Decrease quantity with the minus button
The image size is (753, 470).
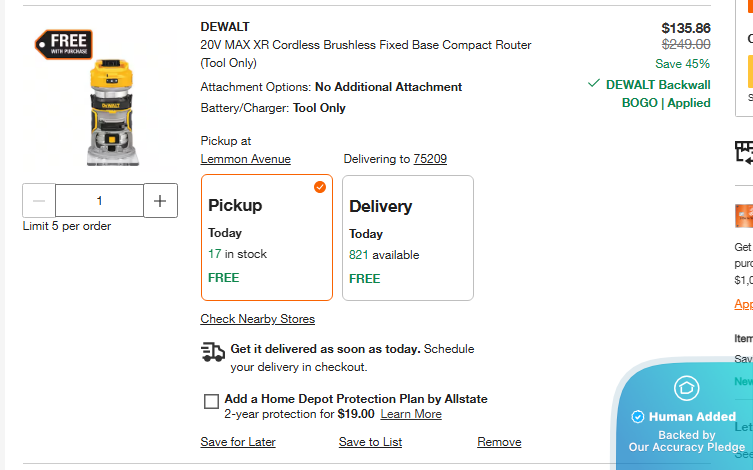(x=39, y=201)
